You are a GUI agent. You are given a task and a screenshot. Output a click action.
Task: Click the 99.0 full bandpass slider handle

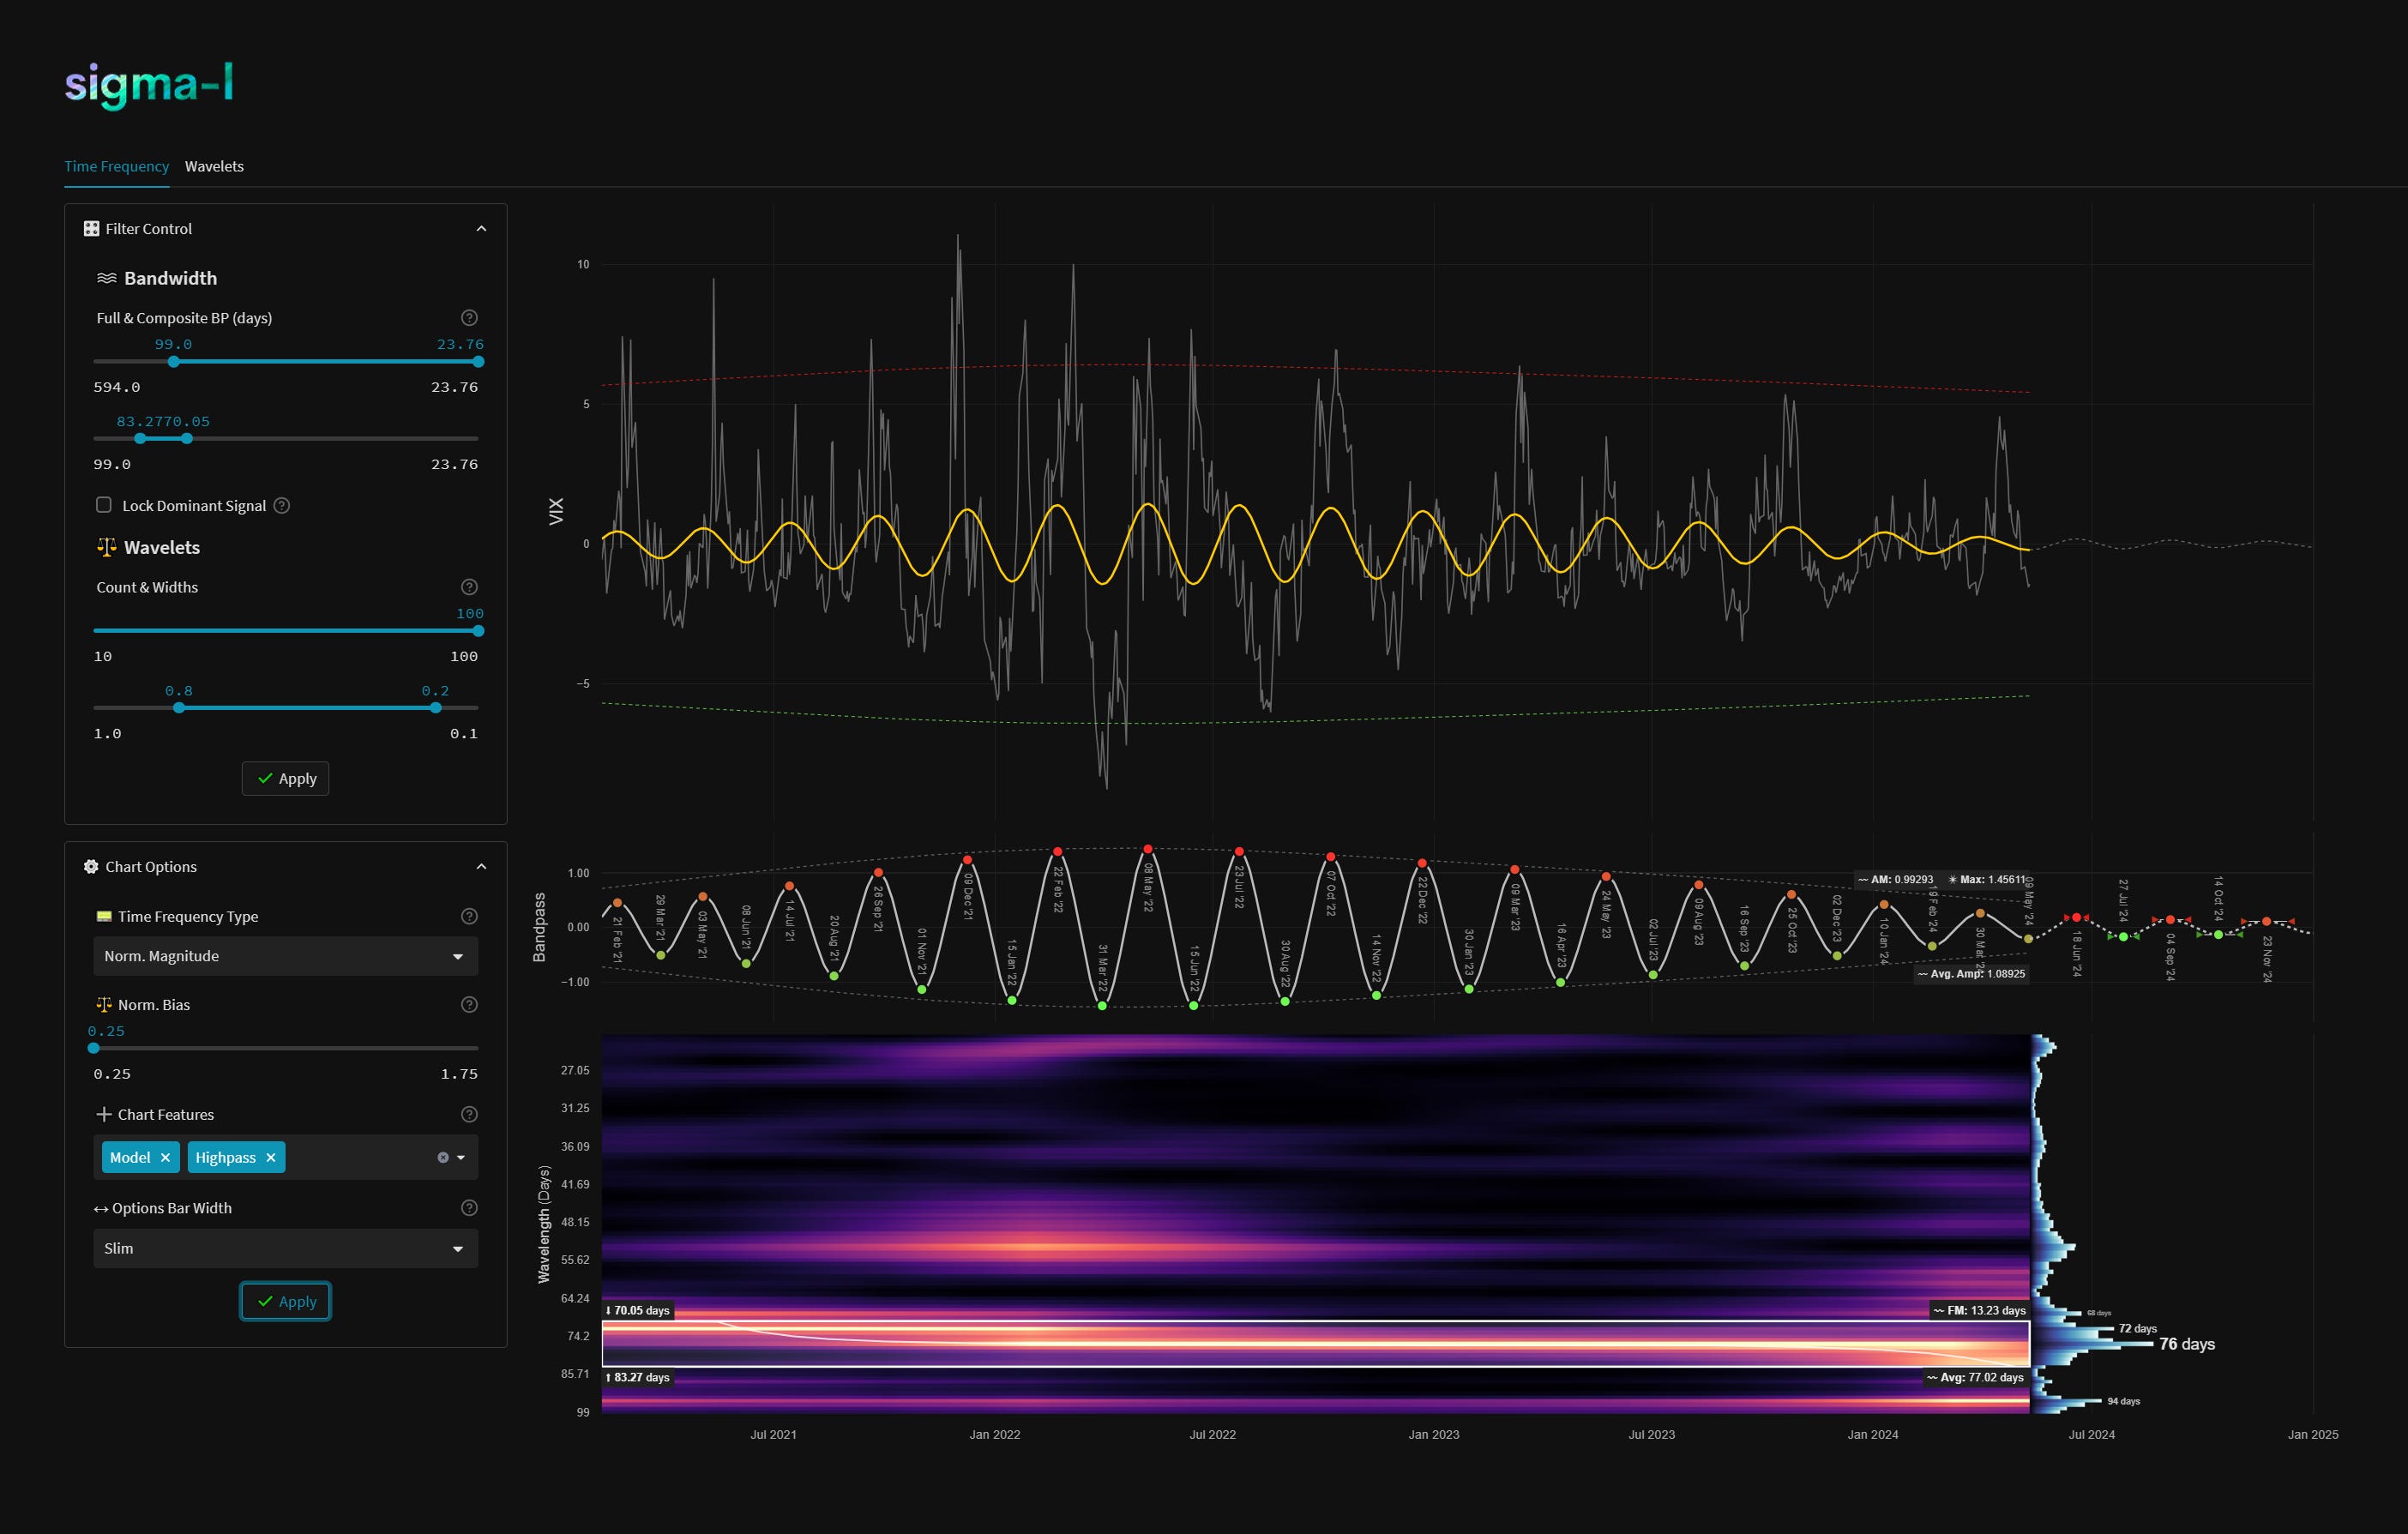click(x=174, y=362)
